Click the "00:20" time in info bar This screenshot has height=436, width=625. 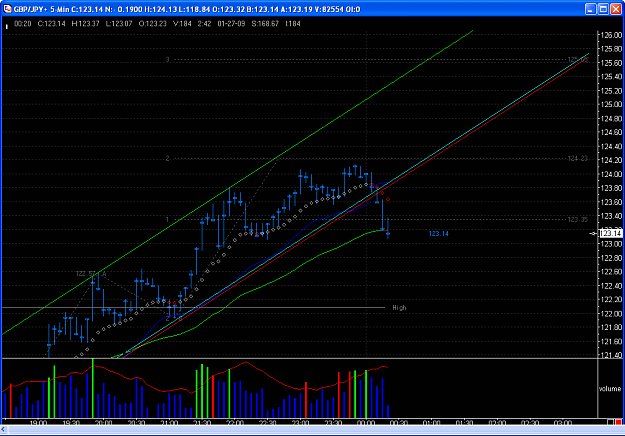[23, 24]
